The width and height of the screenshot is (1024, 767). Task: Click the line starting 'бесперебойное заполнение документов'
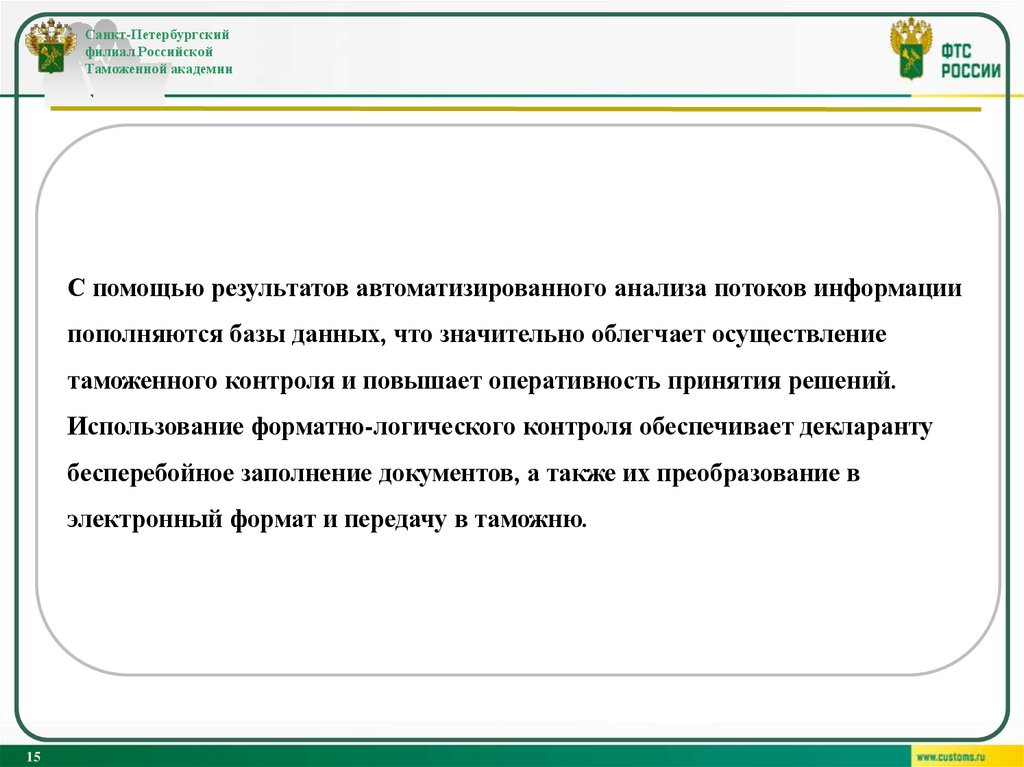coord(463,474)
